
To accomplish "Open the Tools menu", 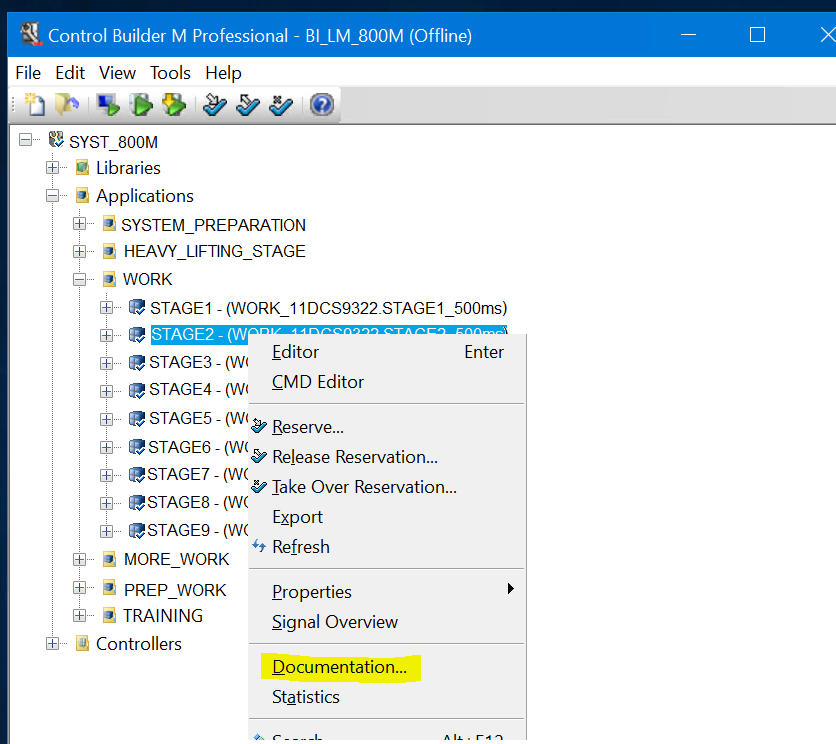I will pyautogui.click(x=170, y=72).
